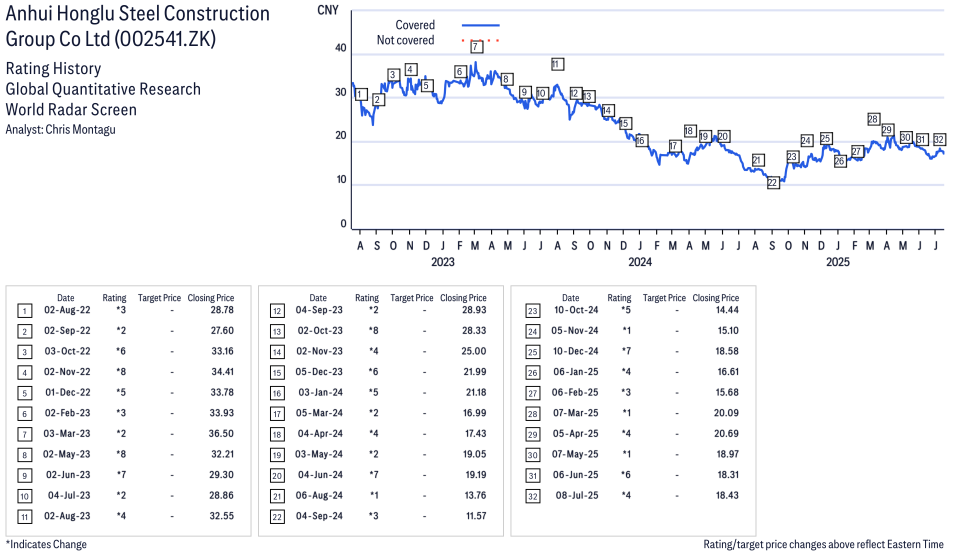Select the date 08-Jul-25
Screen dimensions: 955x551
point(577,495)
